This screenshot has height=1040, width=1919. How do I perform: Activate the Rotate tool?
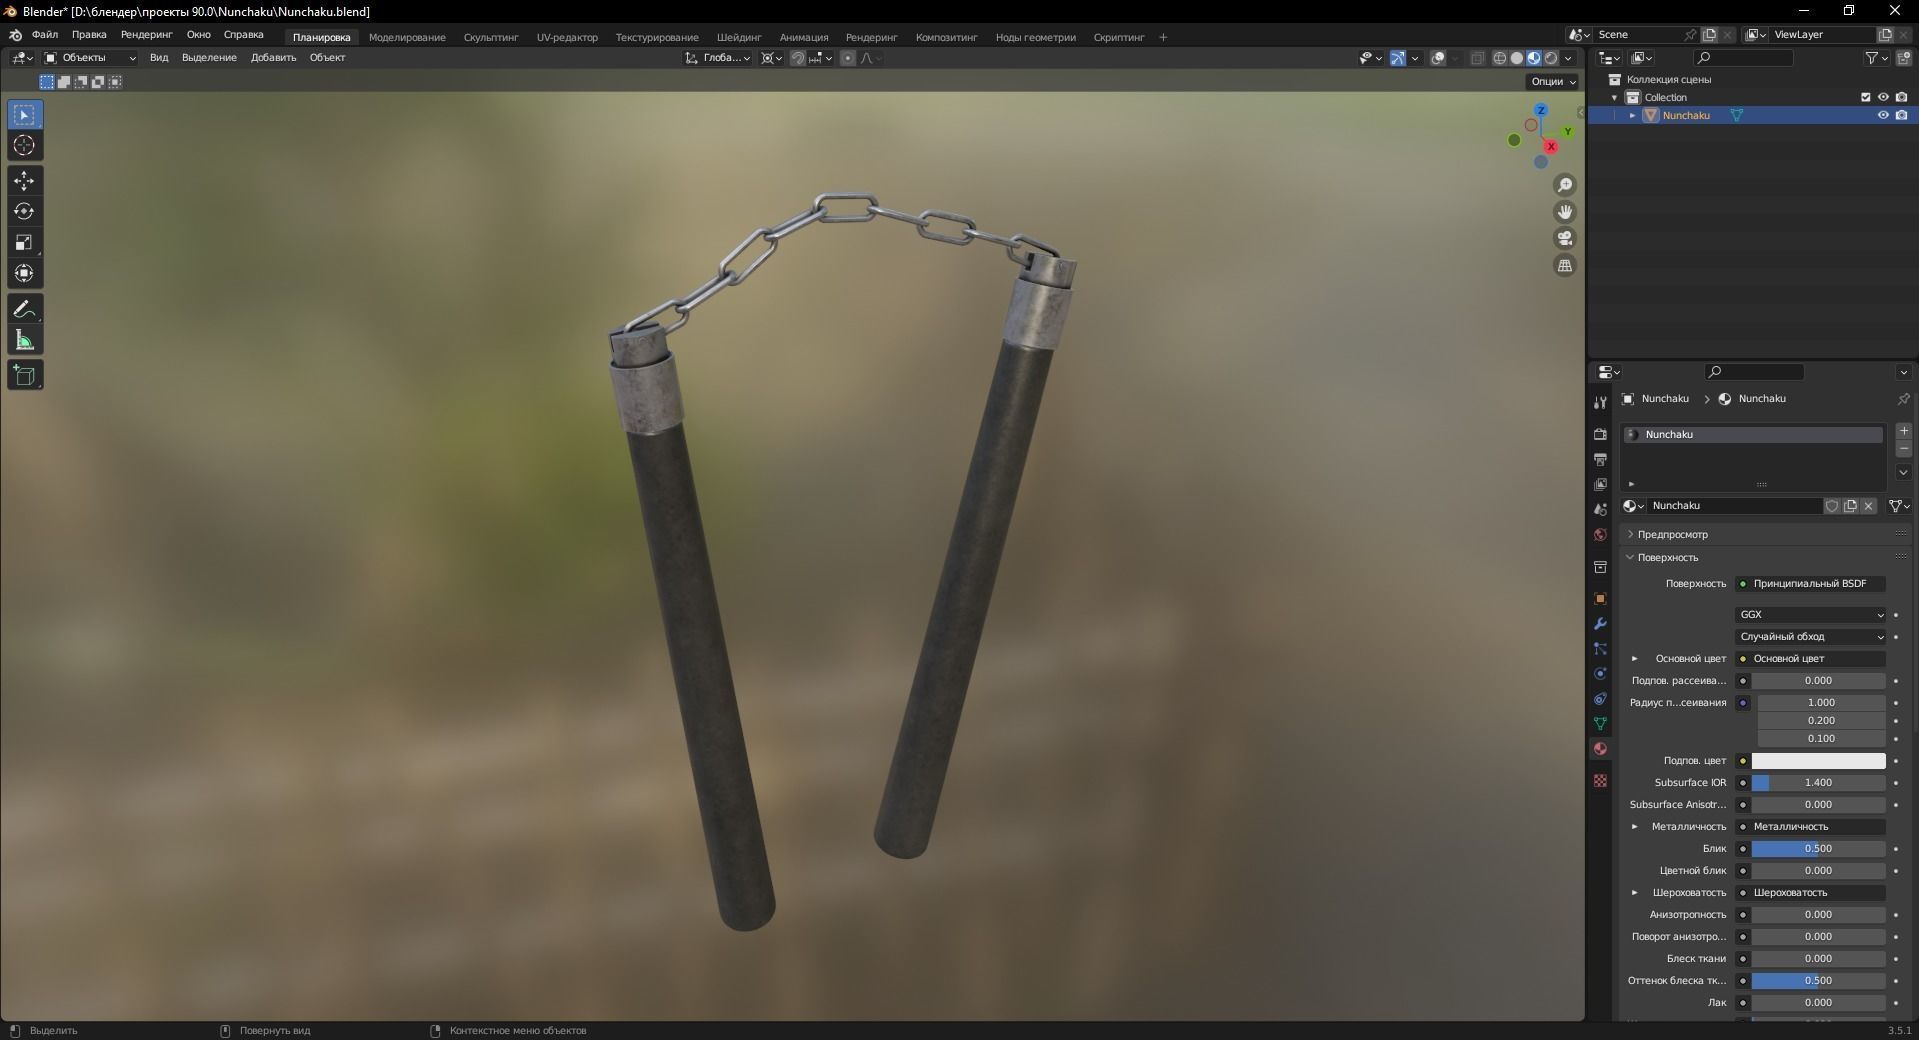click(x=24, y=212)
